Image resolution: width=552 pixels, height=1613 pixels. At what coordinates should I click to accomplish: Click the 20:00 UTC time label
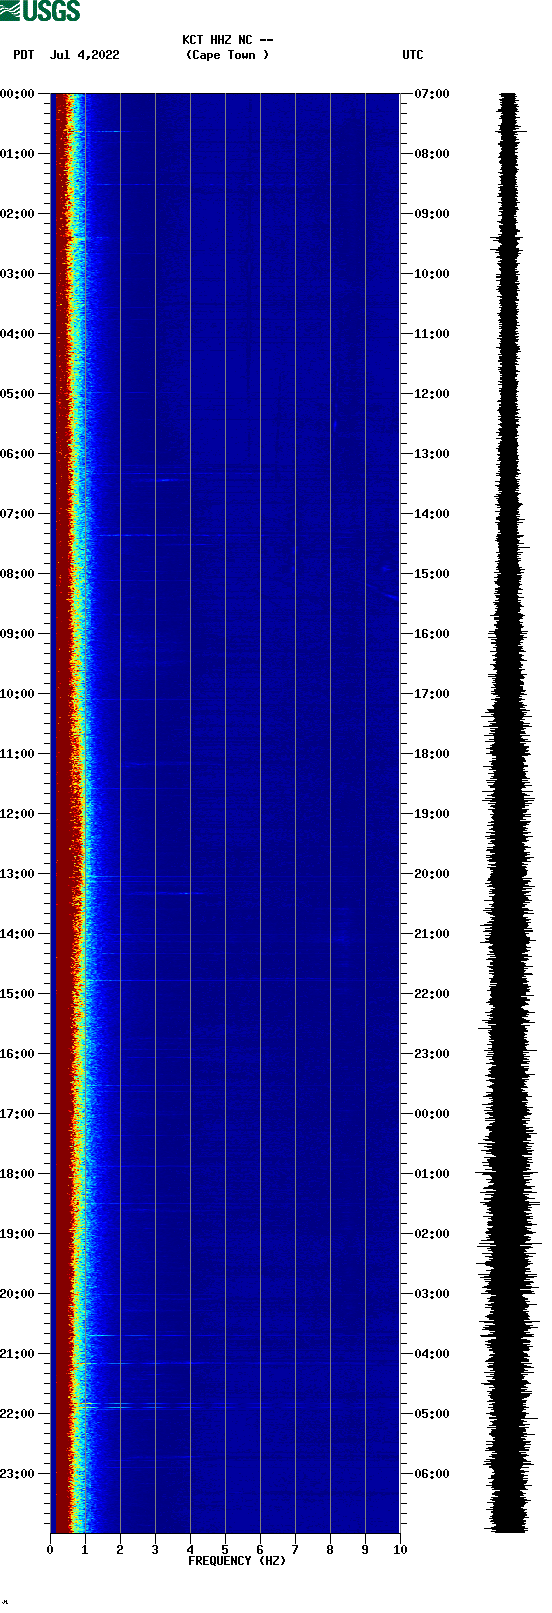tap(432, 874)
